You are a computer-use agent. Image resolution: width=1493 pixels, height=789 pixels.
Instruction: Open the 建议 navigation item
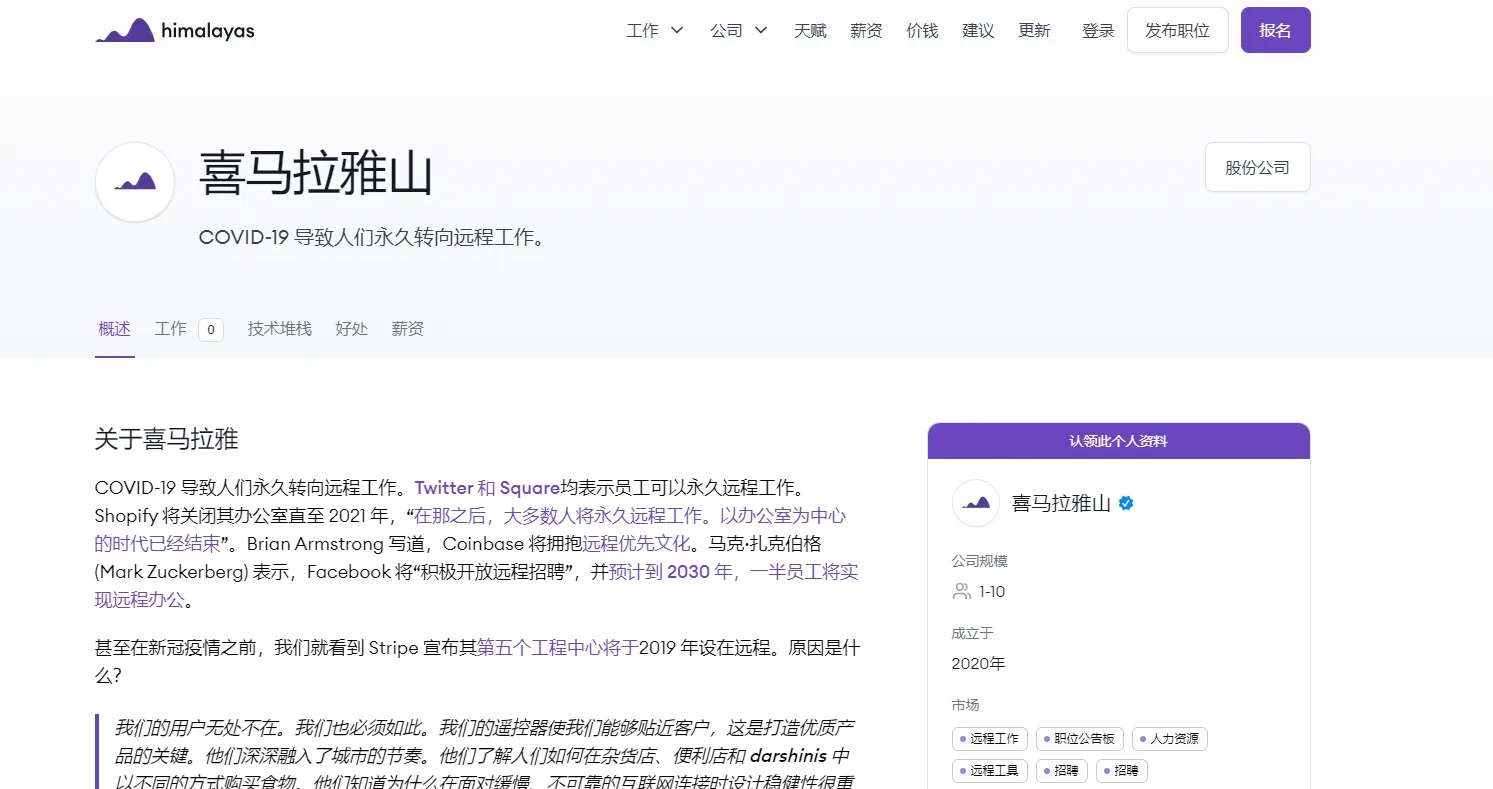978,31
